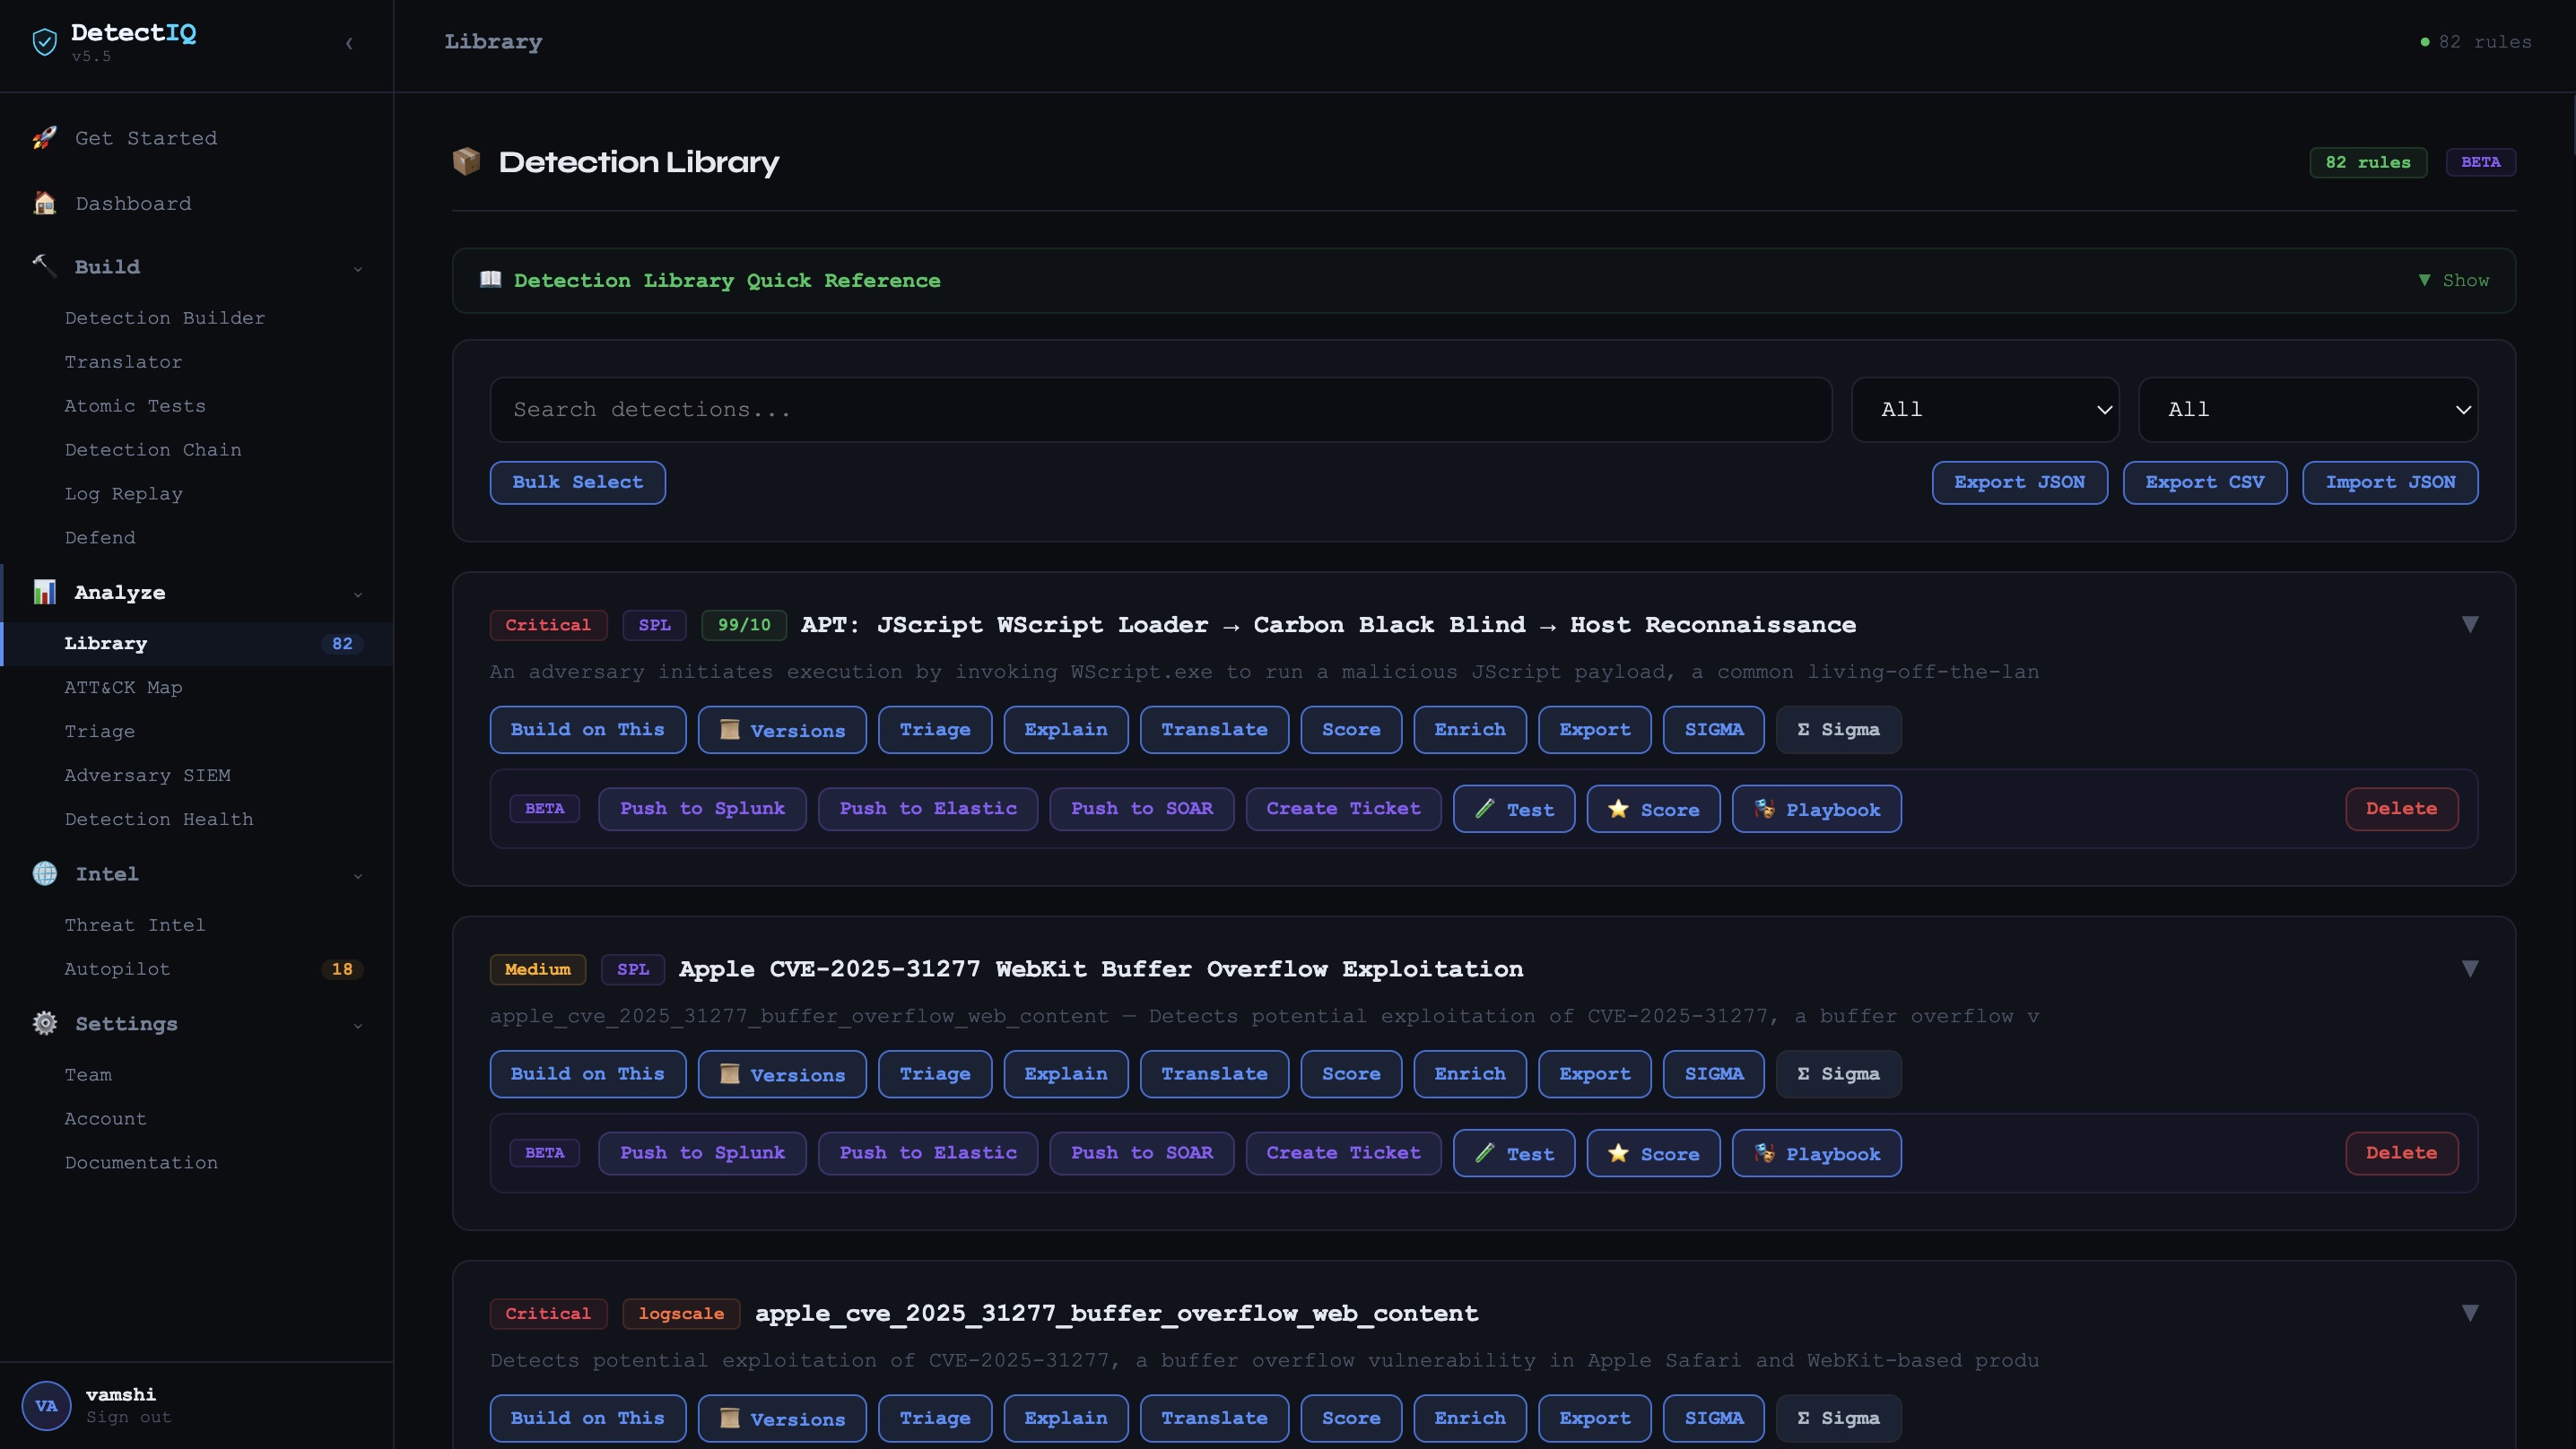Screen dimensions: 2576x1449
Task: Click the DetectIQ shield logo icon
Action: tap(44, 42)
